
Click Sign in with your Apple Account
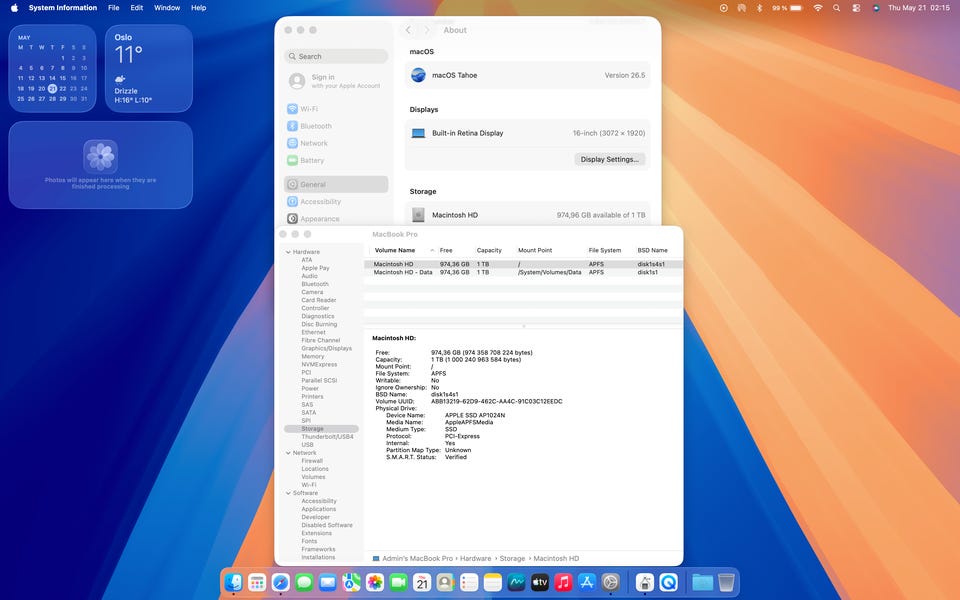pyautogui.click(x=336, y=81)
